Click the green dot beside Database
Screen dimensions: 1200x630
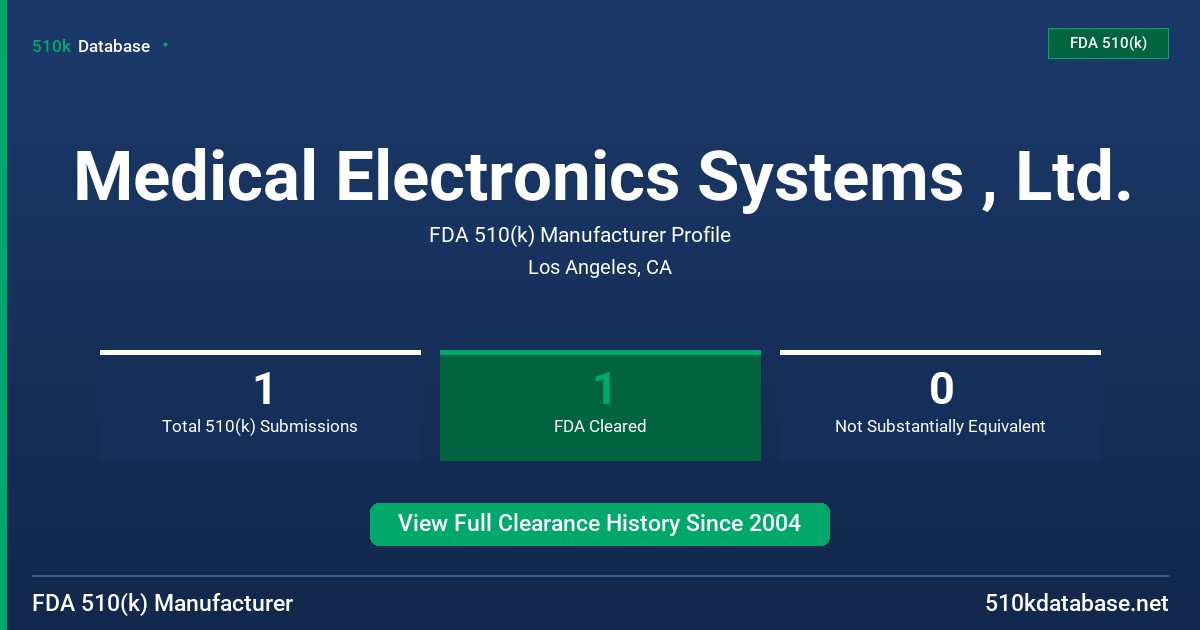[165, 45]
